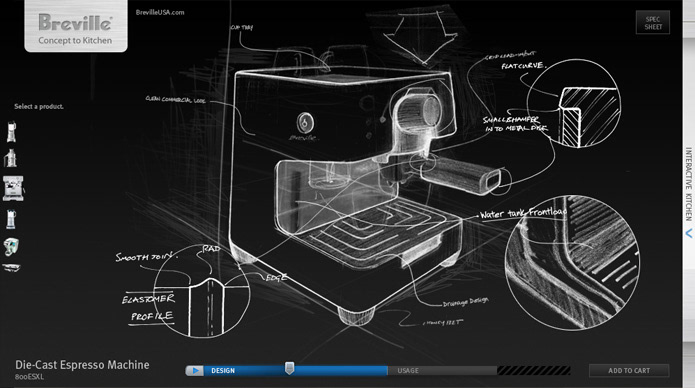Select the flat grill product thumbnail
Image resolution: width=695 pixels, height=388 pixels.
coord(12,267)
